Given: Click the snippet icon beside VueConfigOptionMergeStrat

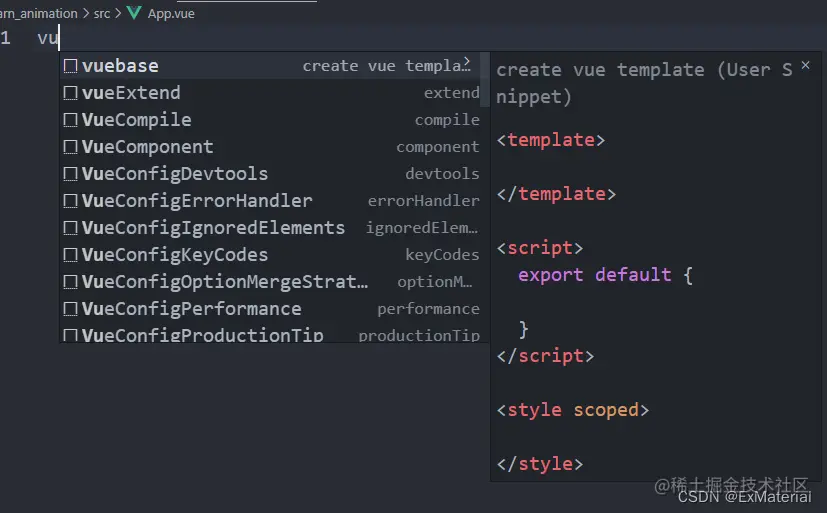Looking at the screenshot, I should [70, 282].
